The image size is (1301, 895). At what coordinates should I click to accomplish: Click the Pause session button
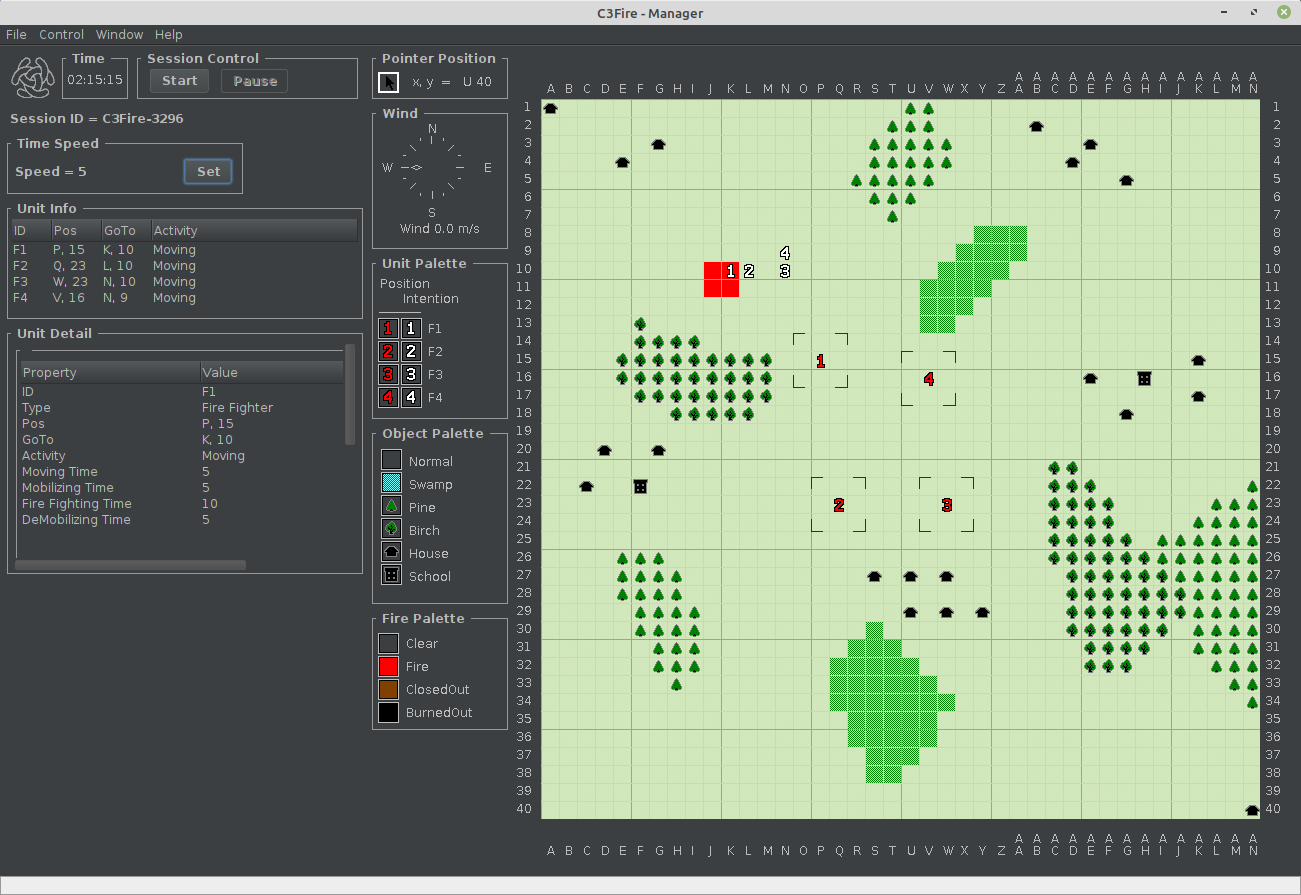coord(255,81)
